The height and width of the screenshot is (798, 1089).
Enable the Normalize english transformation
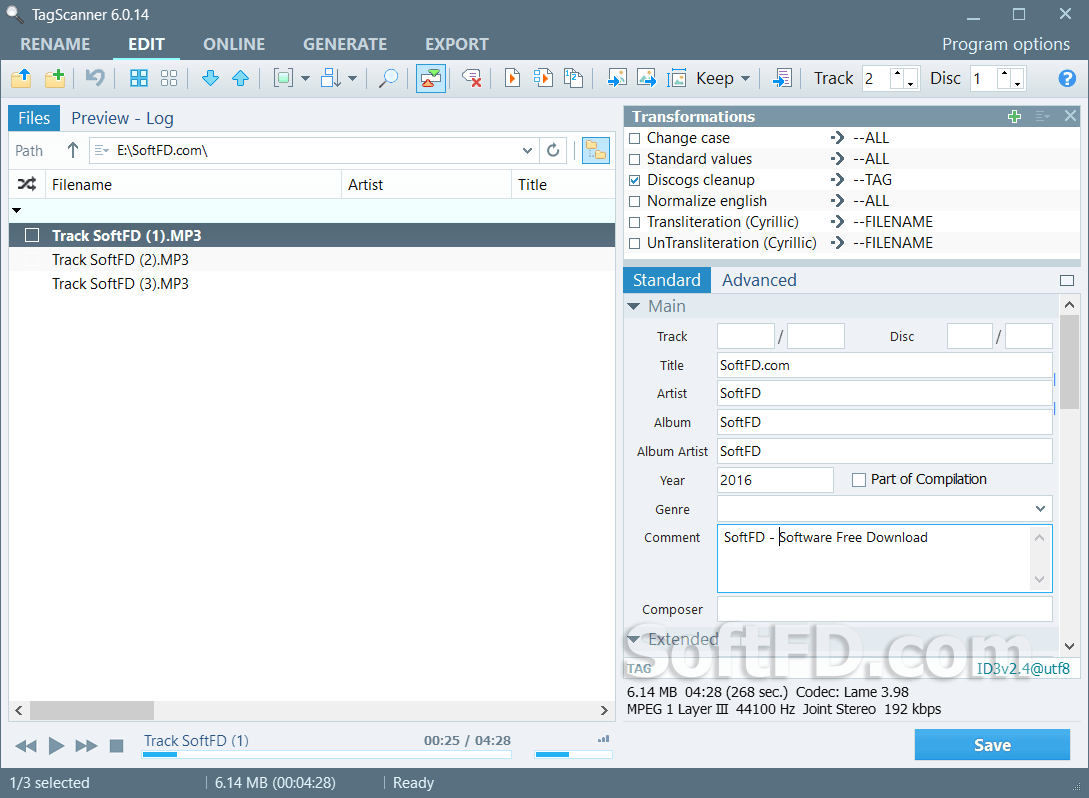(634, 201)
